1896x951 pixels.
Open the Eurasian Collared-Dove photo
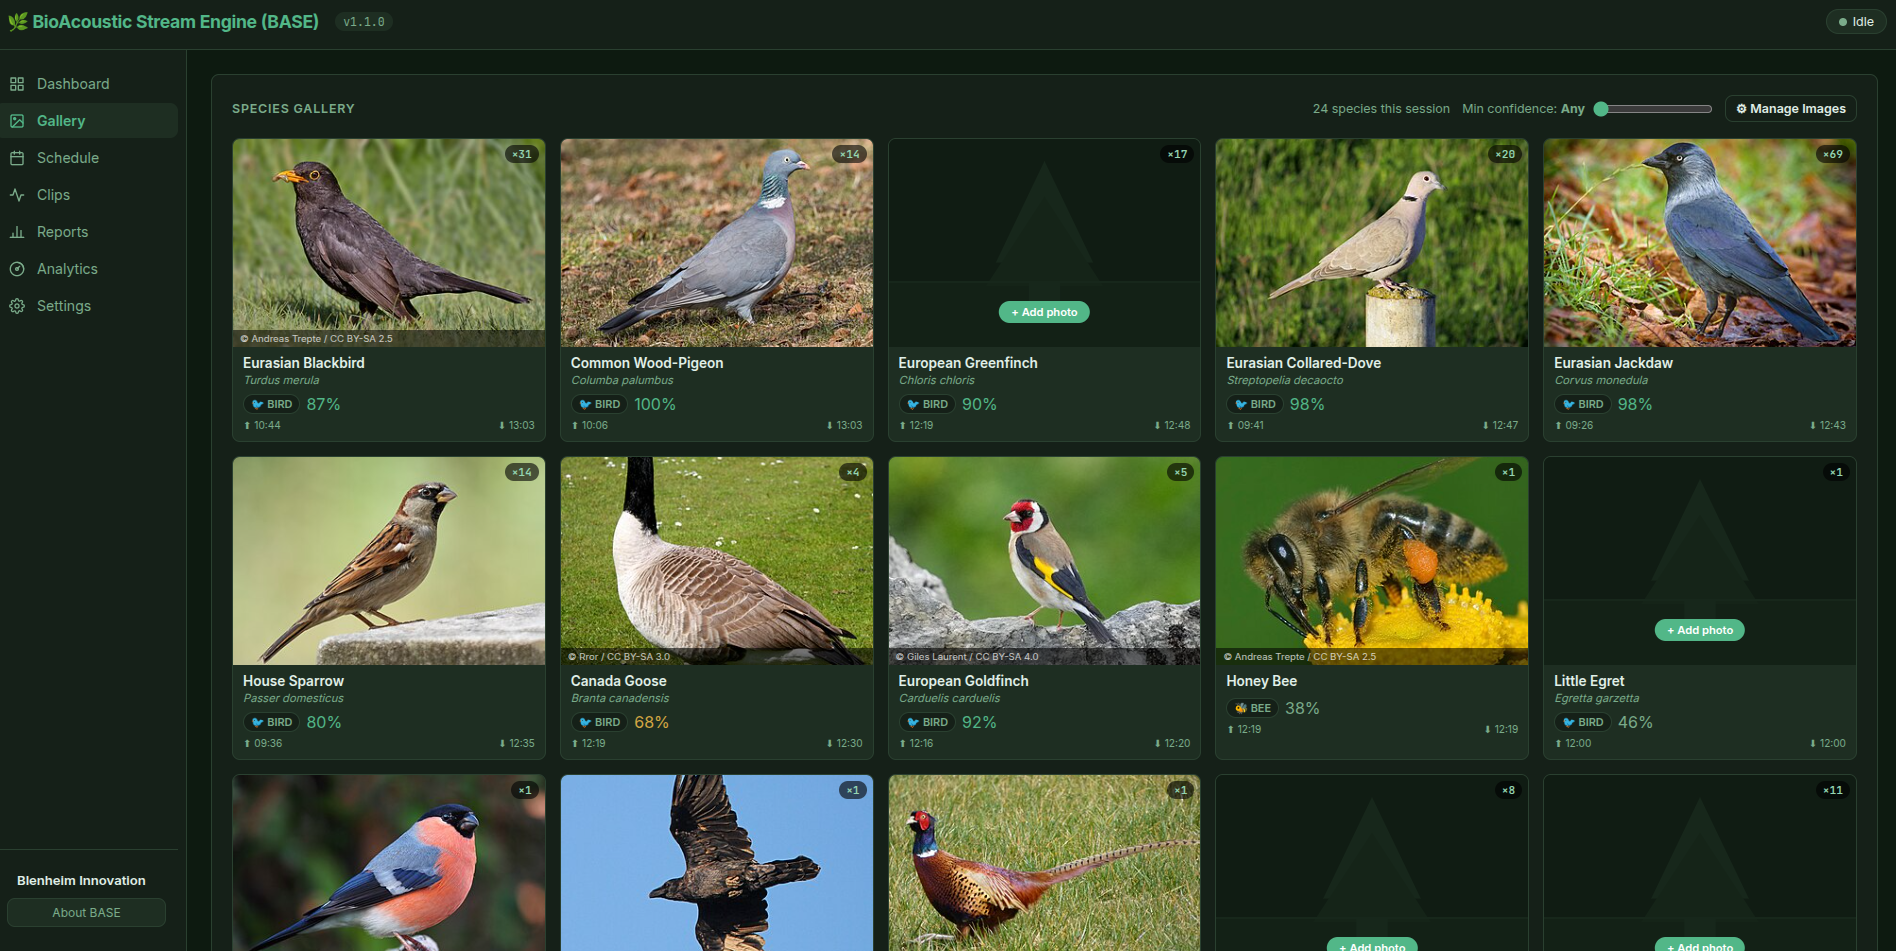tap(1371, 243)
